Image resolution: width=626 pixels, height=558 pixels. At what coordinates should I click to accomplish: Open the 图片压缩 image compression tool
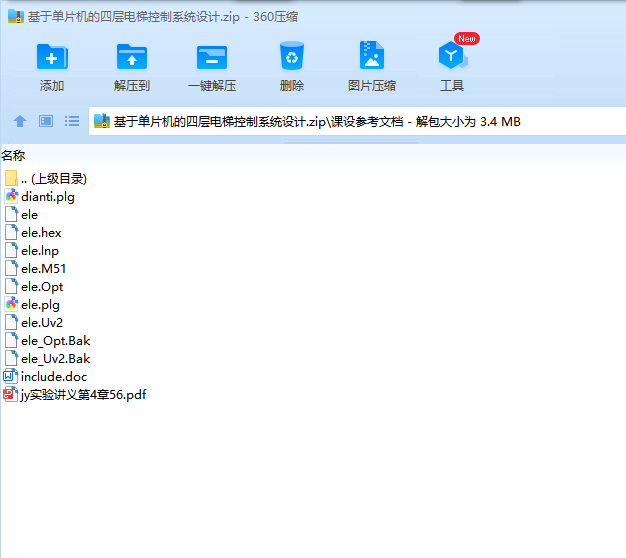(372, 55)
